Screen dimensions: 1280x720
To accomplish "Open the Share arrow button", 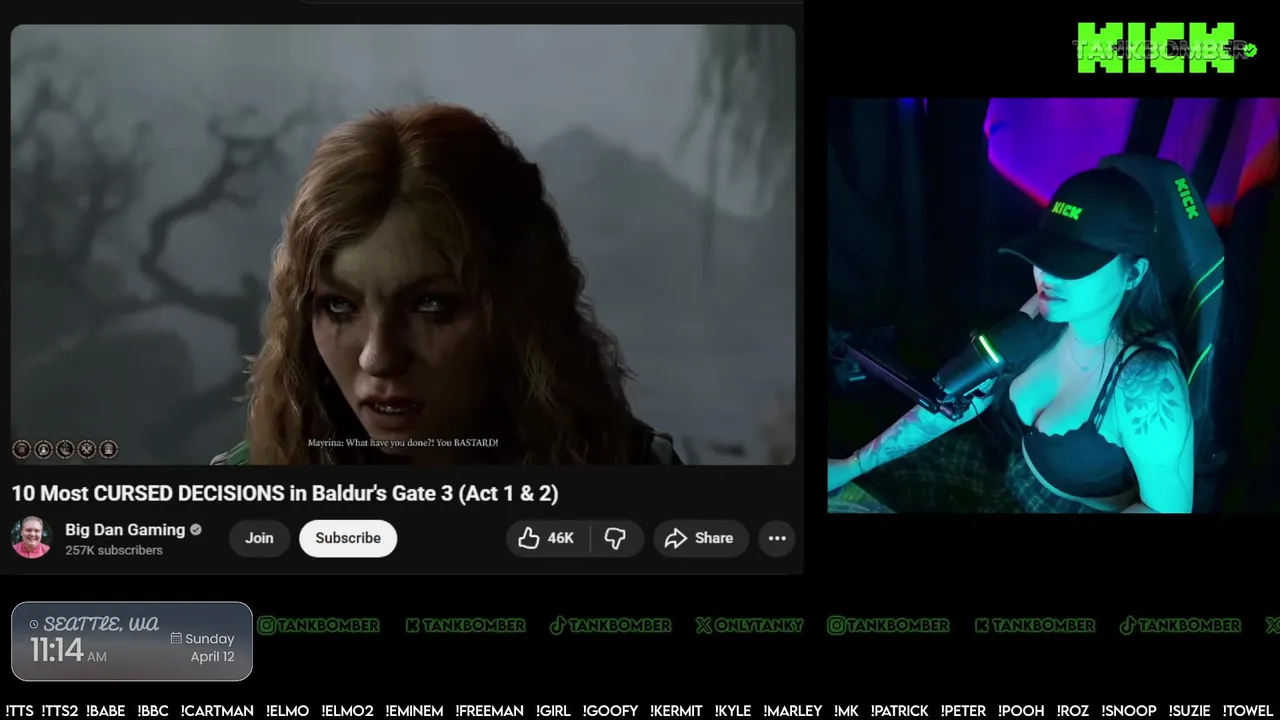I will pyautogui.click(x=700, y=538).
